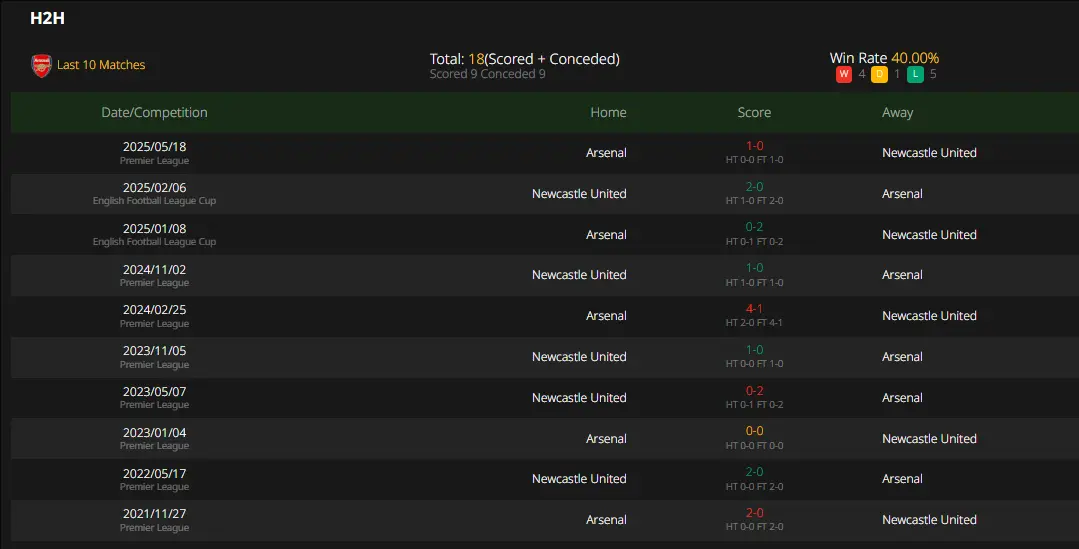This screenshot has width=1079, height=549.
Task: Open the Last 10 Matches link
Action: pos(101,65)
